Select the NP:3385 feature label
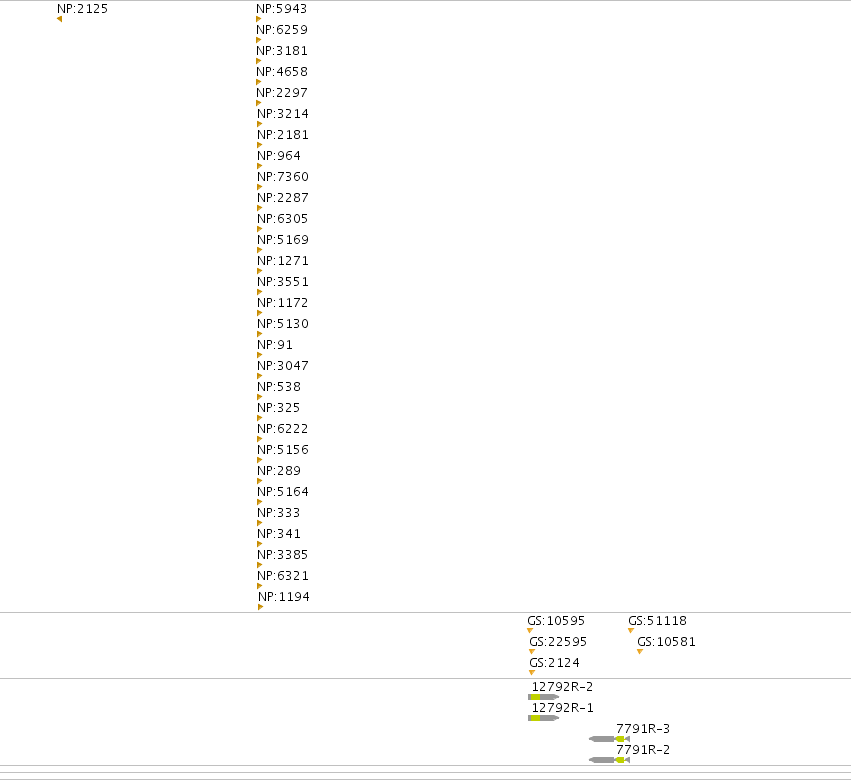The width and height of the screenshot is (851, 780). click(283, 555)
